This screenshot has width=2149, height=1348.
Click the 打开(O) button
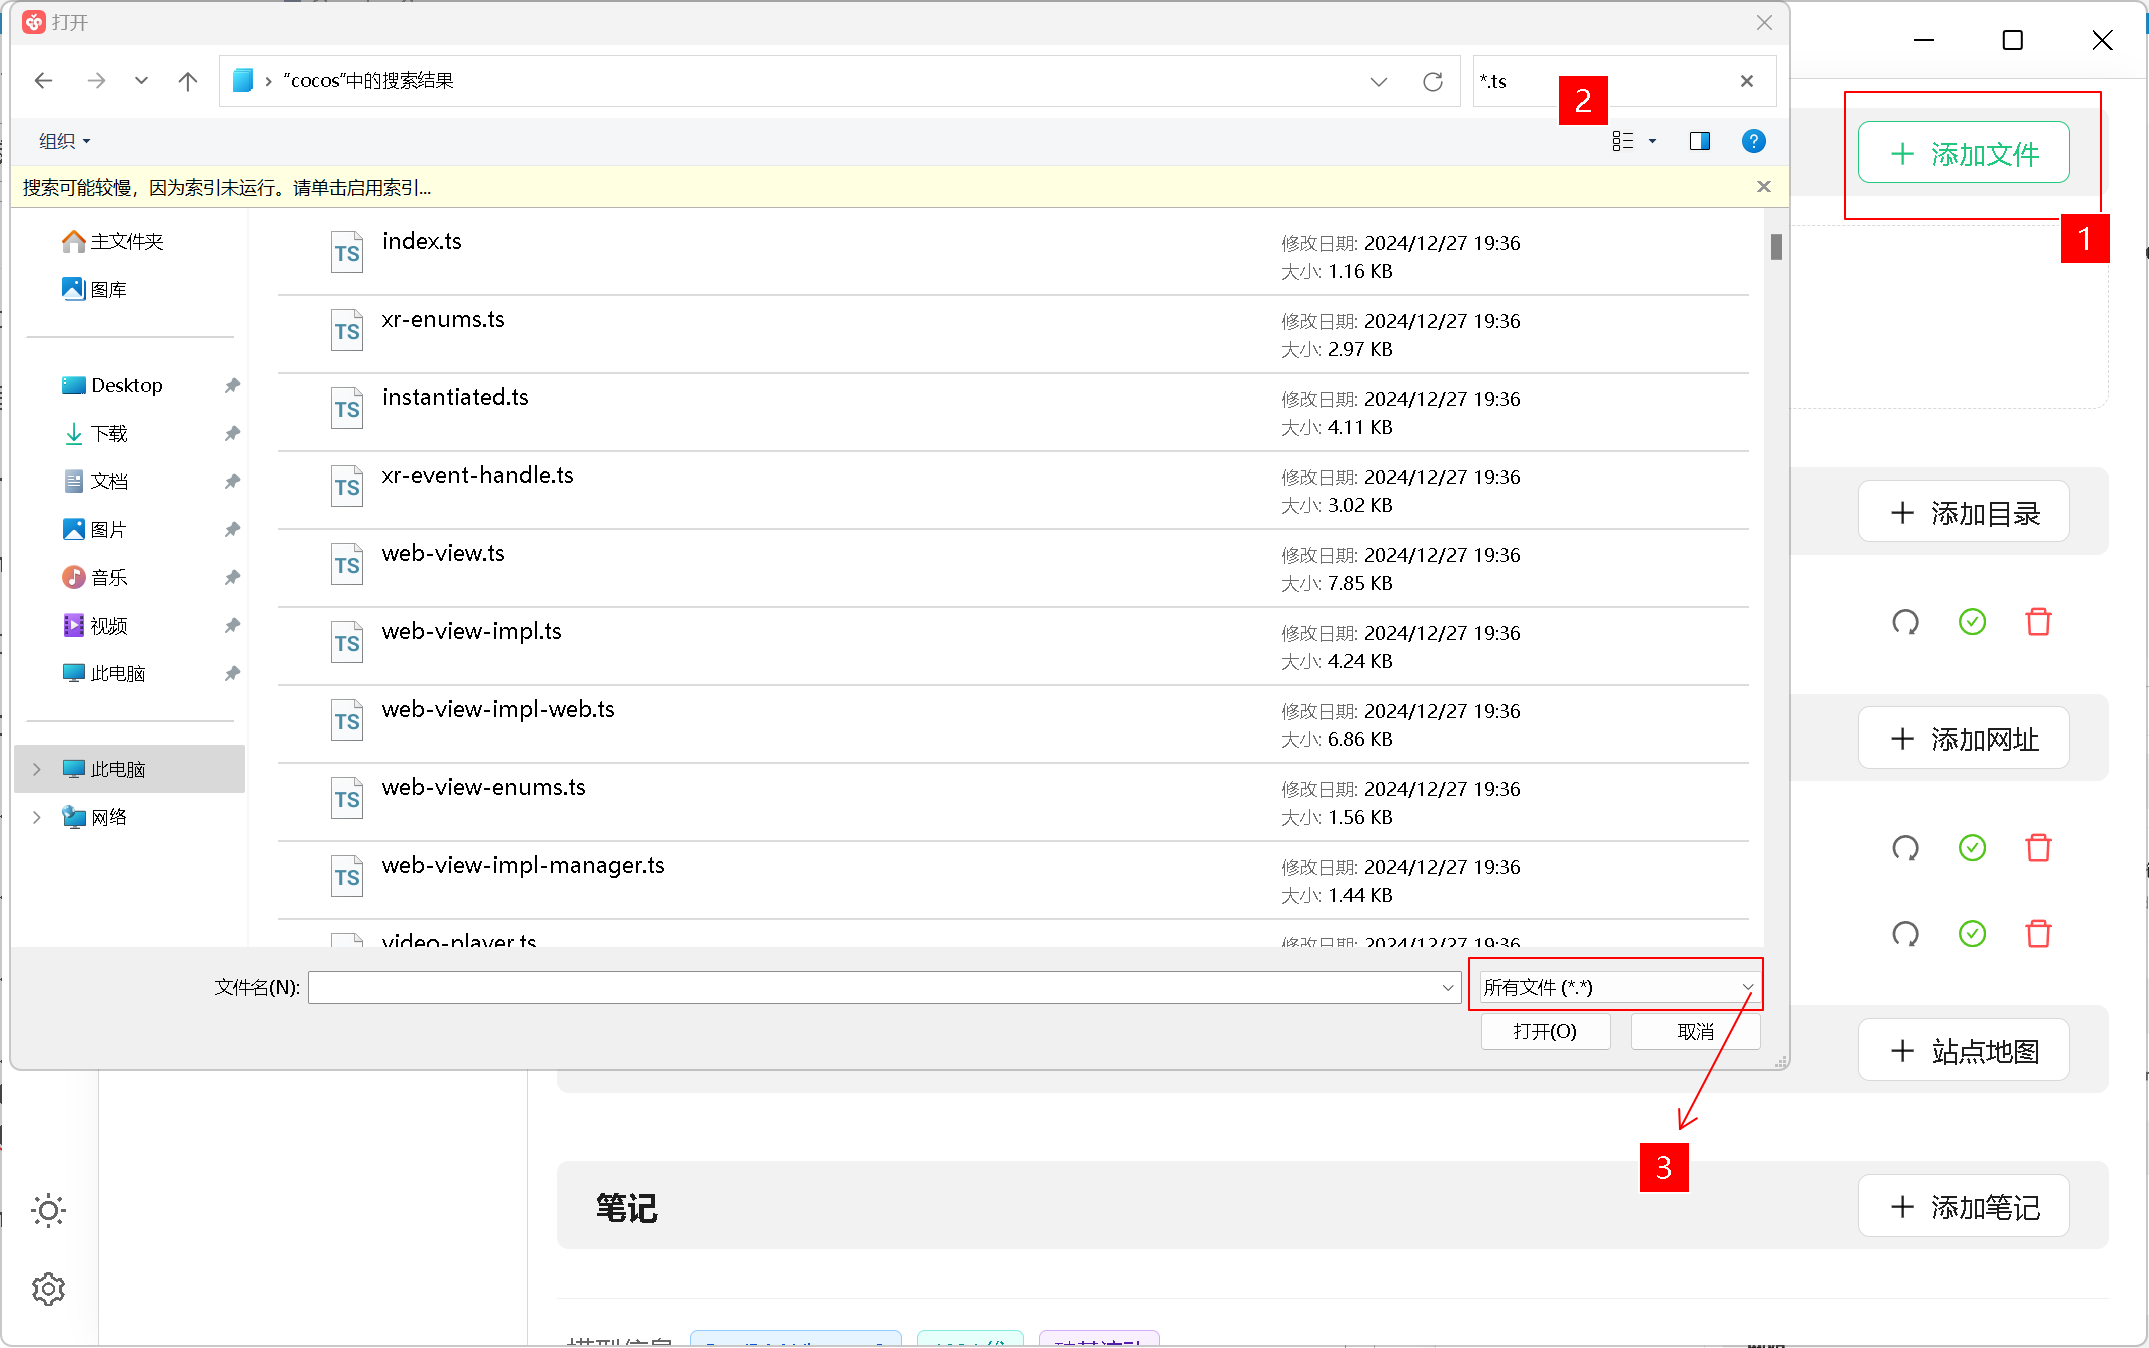click(x=1544, y=1031)
